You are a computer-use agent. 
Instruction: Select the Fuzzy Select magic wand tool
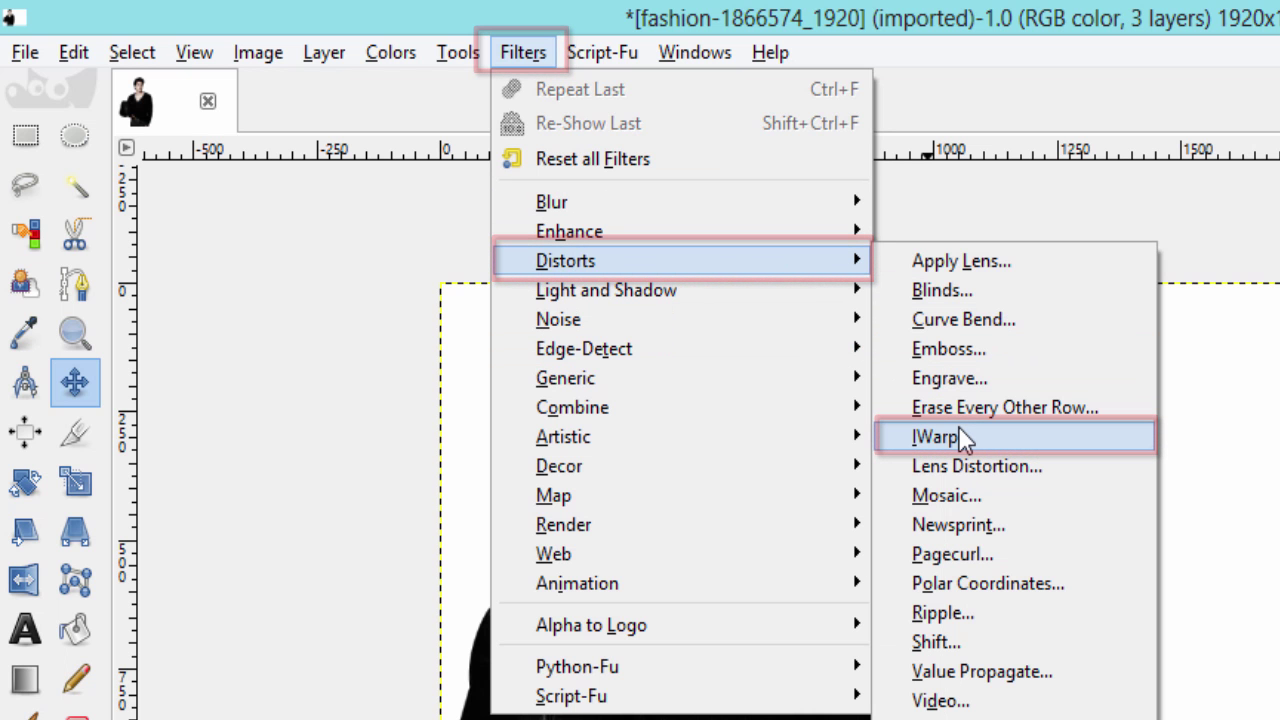point(75,185)
